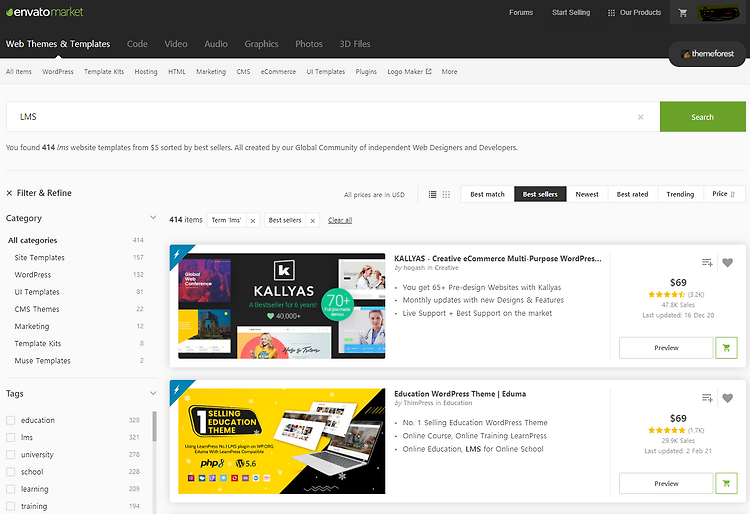Viewport: 750px width, 514px height.
Task: Switch to the Photos marketplace tab
Action: (309, 44)
